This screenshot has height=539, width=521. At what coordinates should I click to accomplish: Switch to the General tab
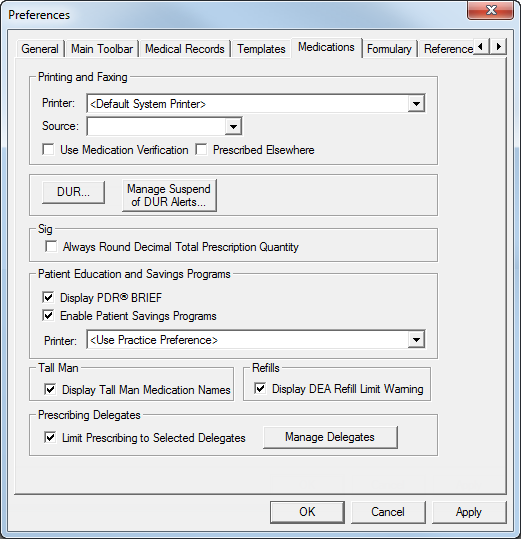[x=40, y=49]
